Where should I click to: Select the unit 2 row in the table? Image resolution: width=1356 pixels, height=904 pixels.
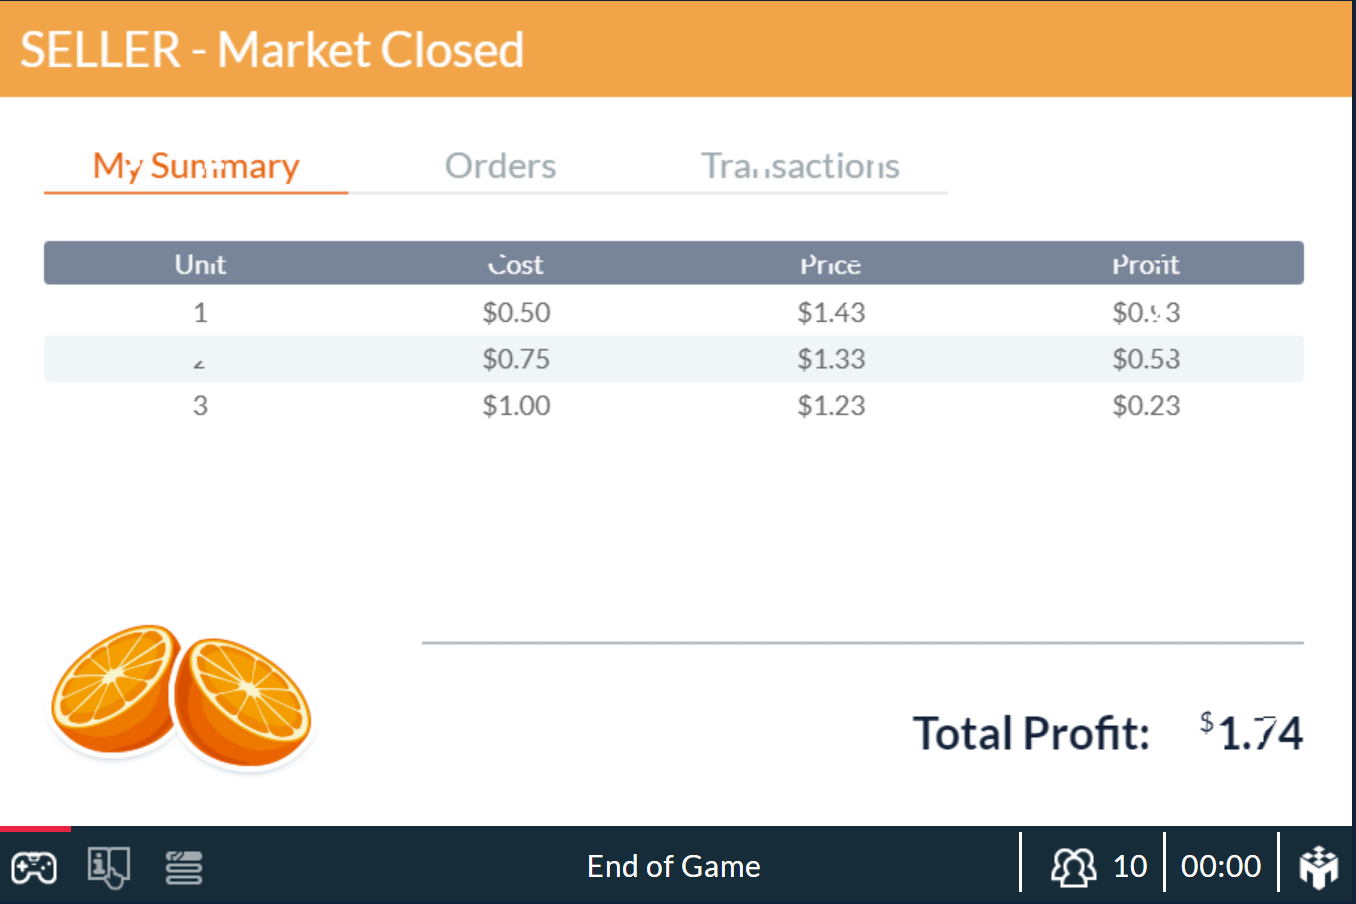[x=674, y=358]
